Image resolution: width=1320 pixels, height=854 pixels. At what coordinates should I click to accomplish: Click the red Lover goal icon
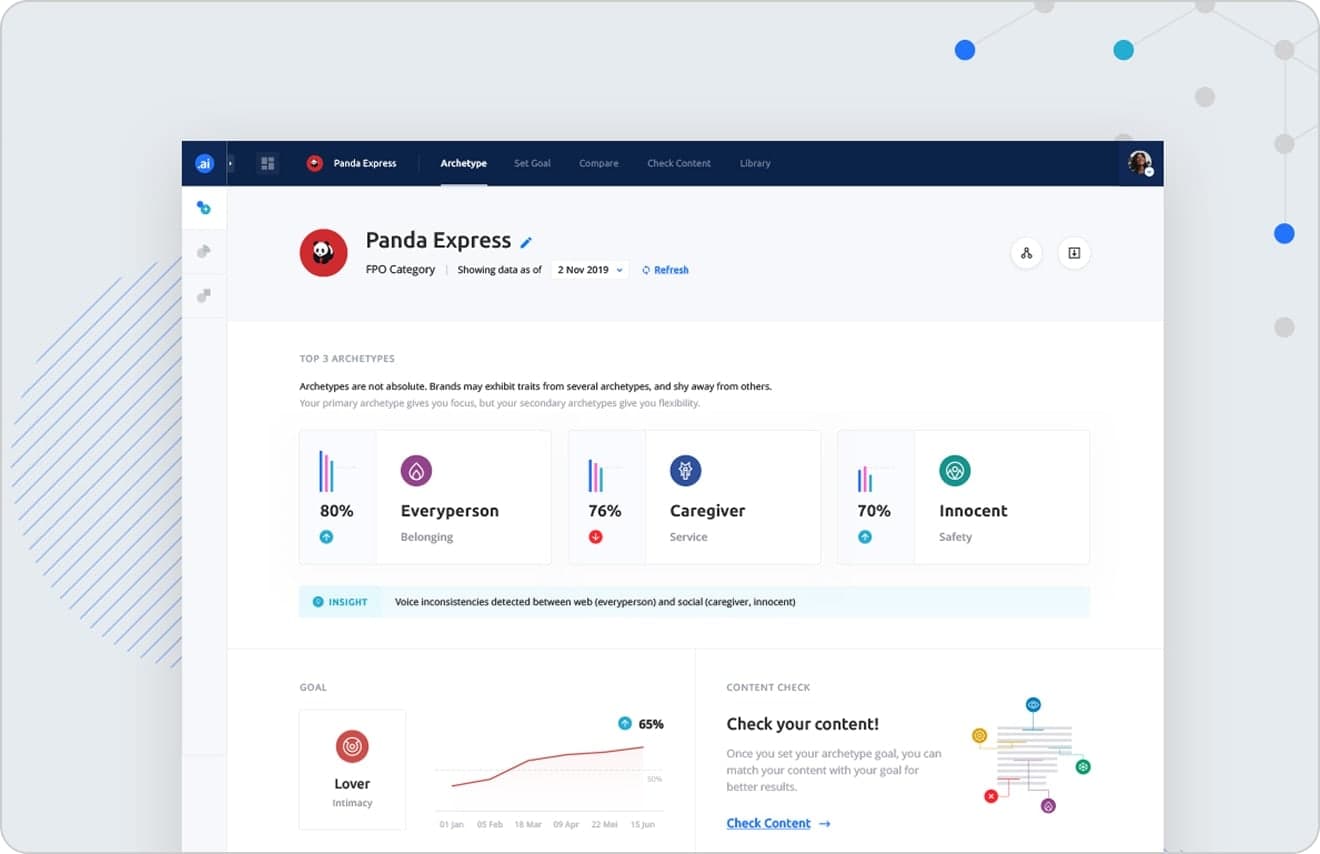[352, 746]
